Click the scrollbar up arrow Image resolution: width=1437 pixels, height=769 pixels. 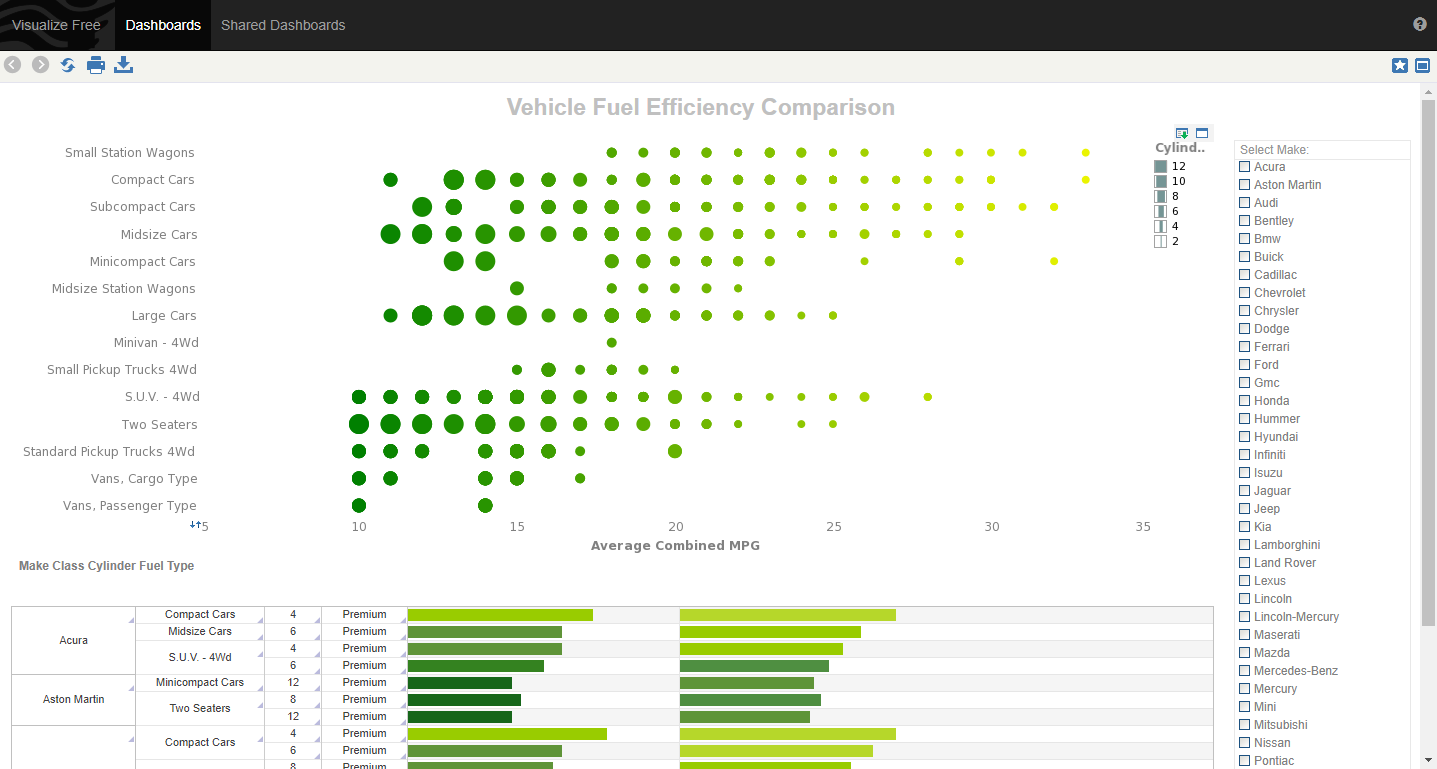click(x=1428, y=92)
